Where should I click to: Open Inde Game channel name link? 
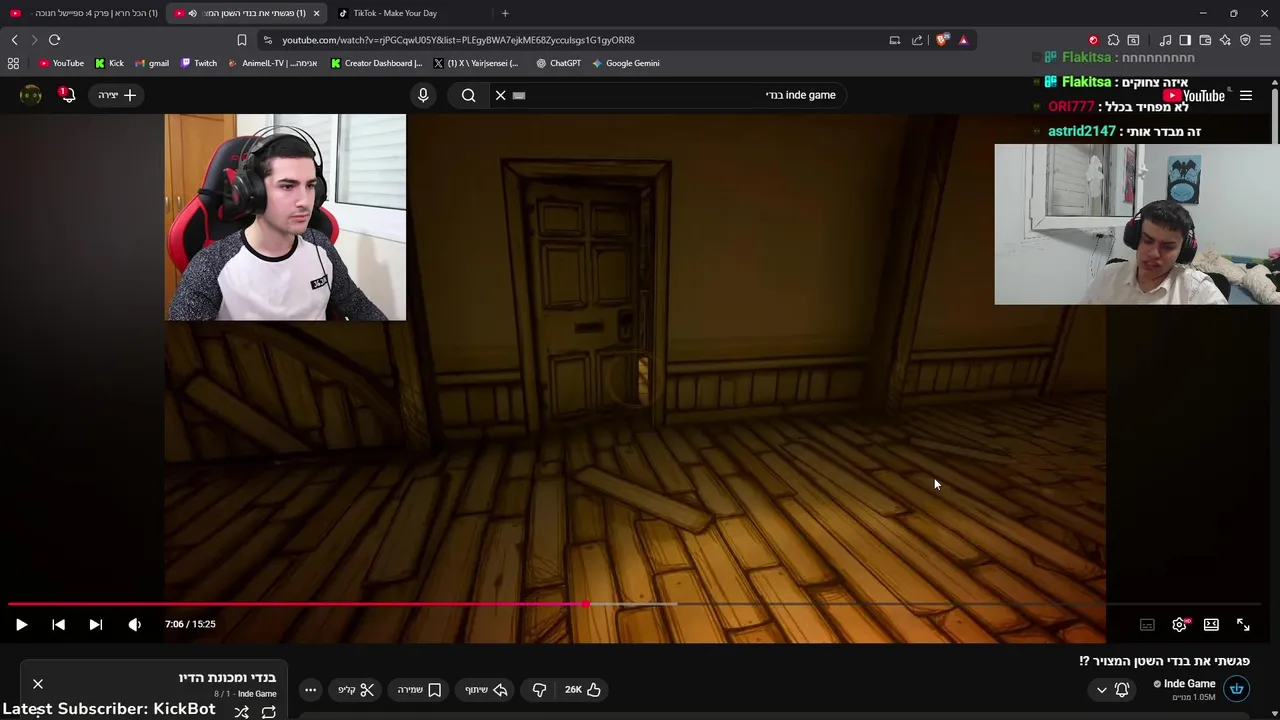point(1189,684)
